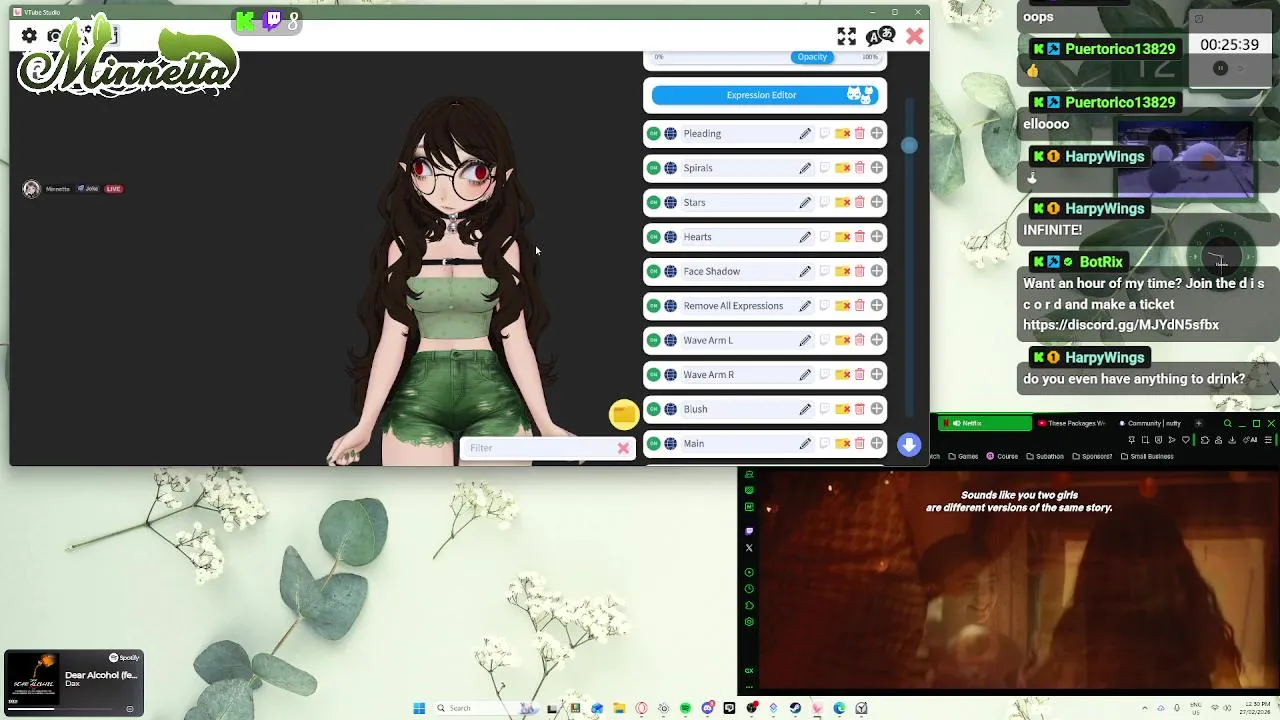The image size is (1280, 720).
Task: Toggle the ON switch for Blush
Action: [653, 409]
